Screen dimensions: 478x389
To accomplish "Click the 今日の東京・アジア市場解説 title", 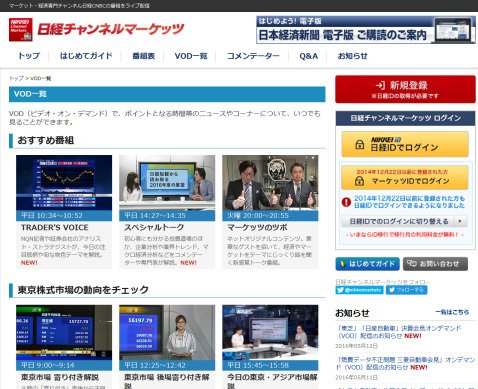I will point(272,381).
